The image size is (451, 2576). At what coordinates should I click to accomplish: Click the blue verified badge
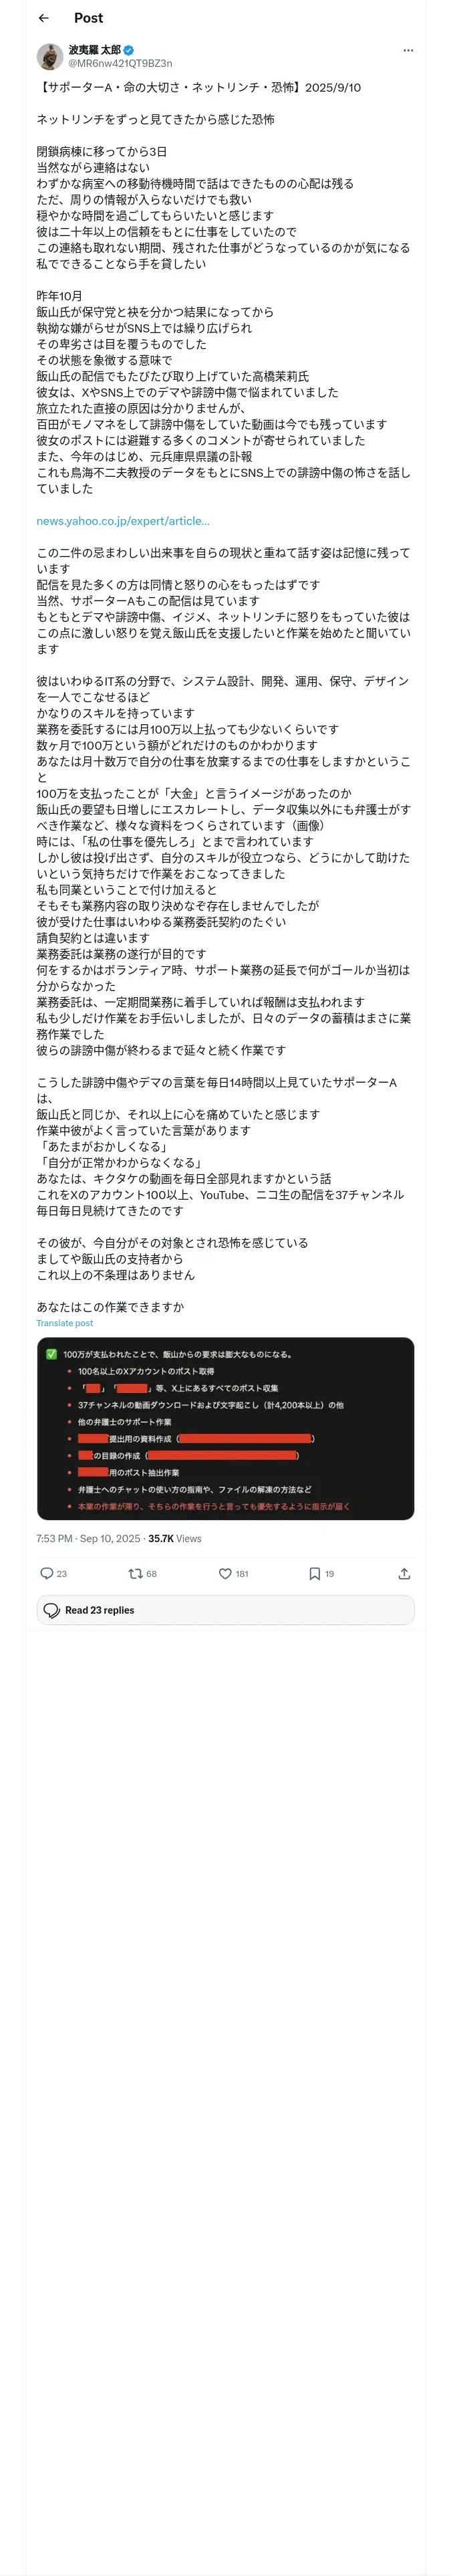click(129, 50)
